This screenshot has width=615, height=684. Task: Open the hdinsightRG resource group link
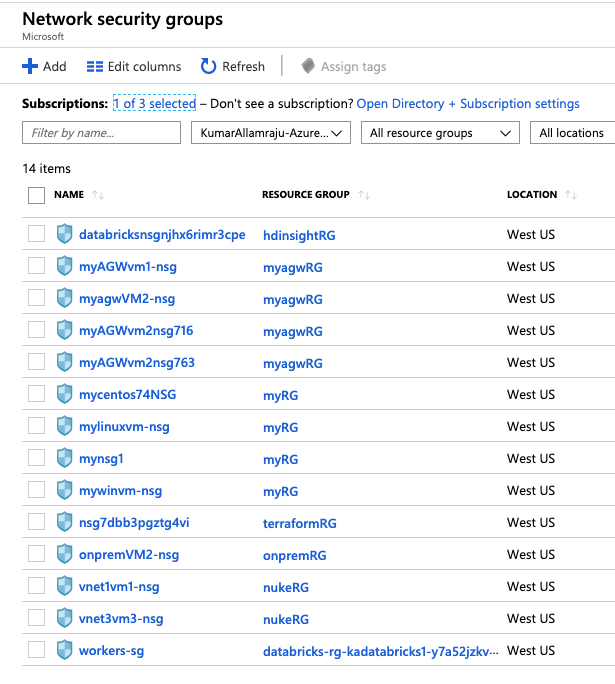[299, 236]
